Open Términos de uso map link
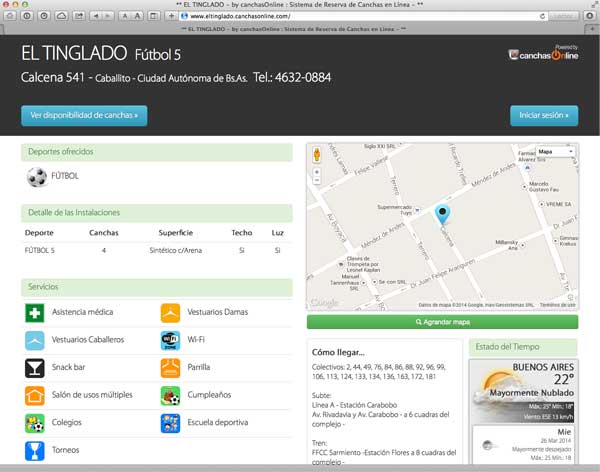Viewport: 600px width, 472px height. pyautogui.click(x=558, y=305)
